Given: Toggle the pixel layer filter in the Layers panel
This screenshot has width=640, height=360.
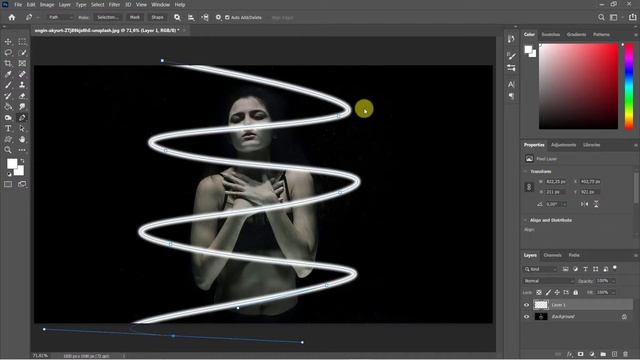Looking at the screenshot, I should coord(565,269).
